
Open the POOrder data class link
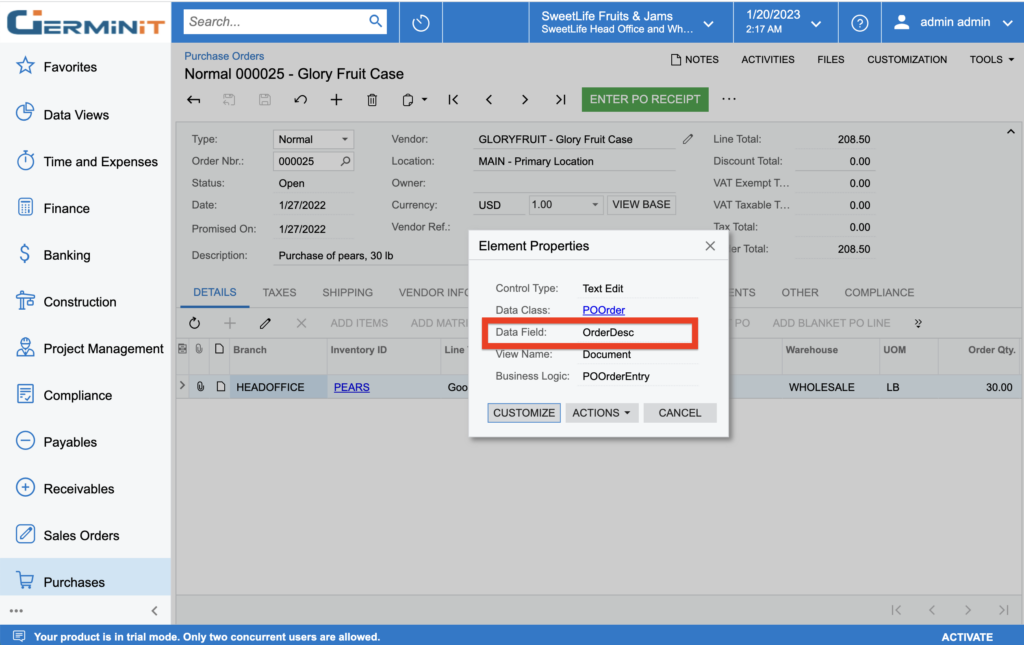[603, 310]
